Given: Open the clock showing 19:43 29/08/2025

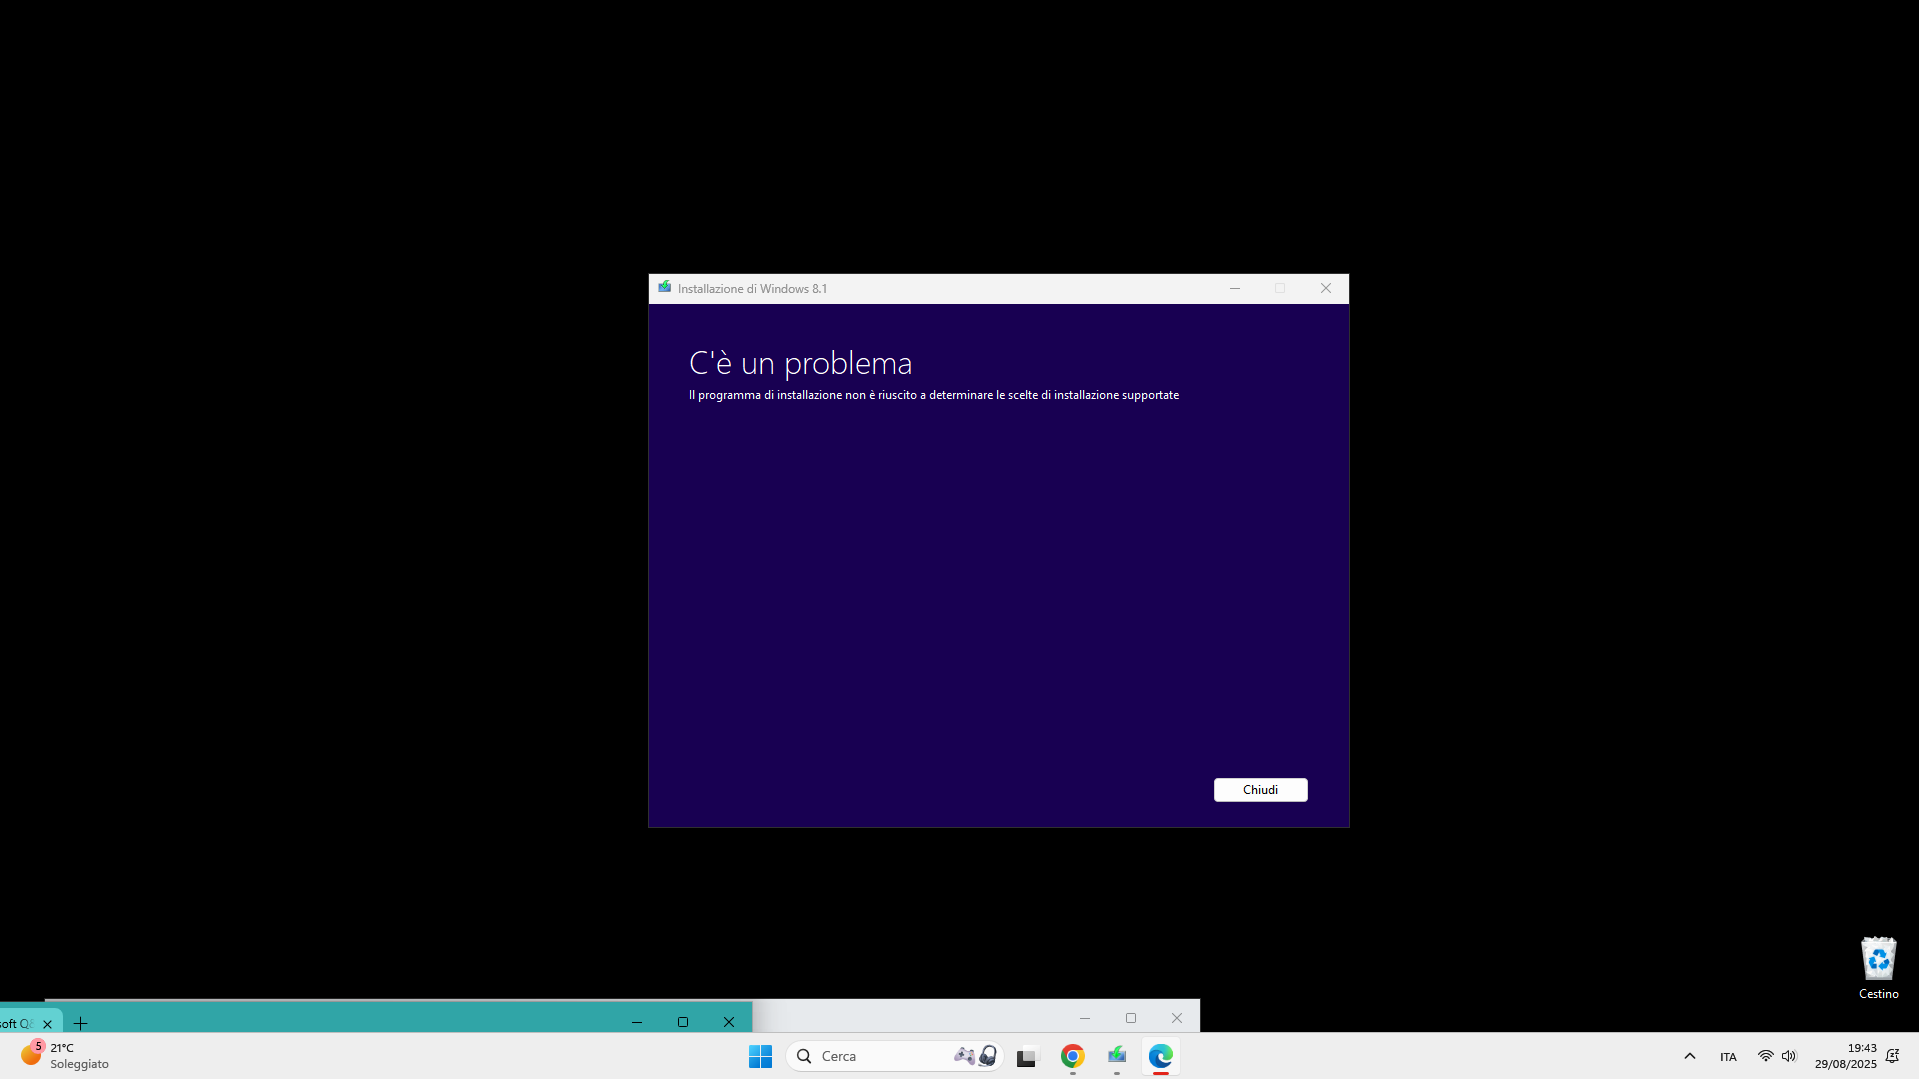Looking at the screenshot, I should coord(1846,1056).
